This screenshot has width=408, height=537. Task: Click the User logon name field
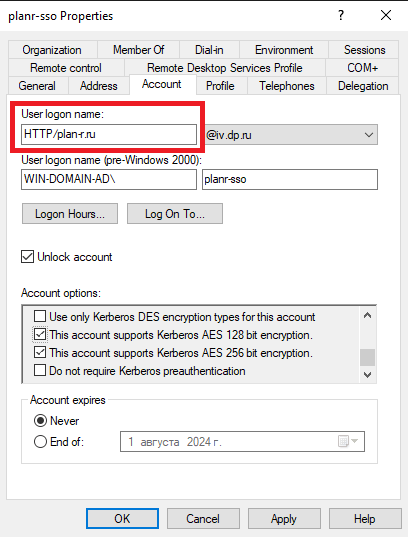(109, 134)
